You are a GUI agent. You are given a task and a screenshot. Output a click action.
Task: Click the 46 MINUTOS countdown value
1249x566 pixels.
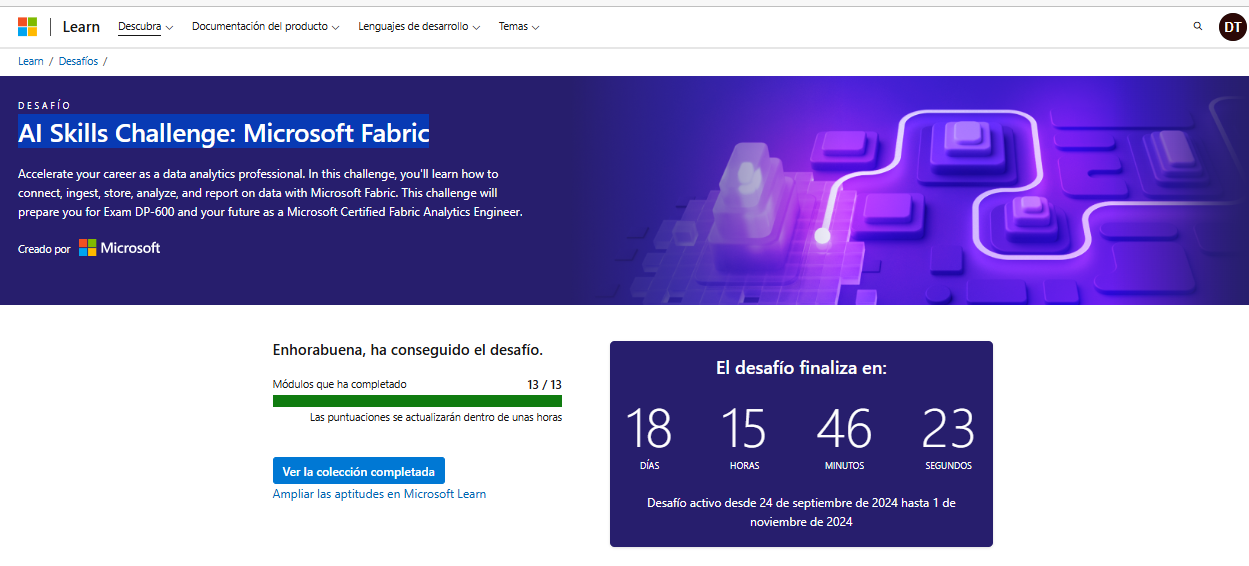click(845, 437)
